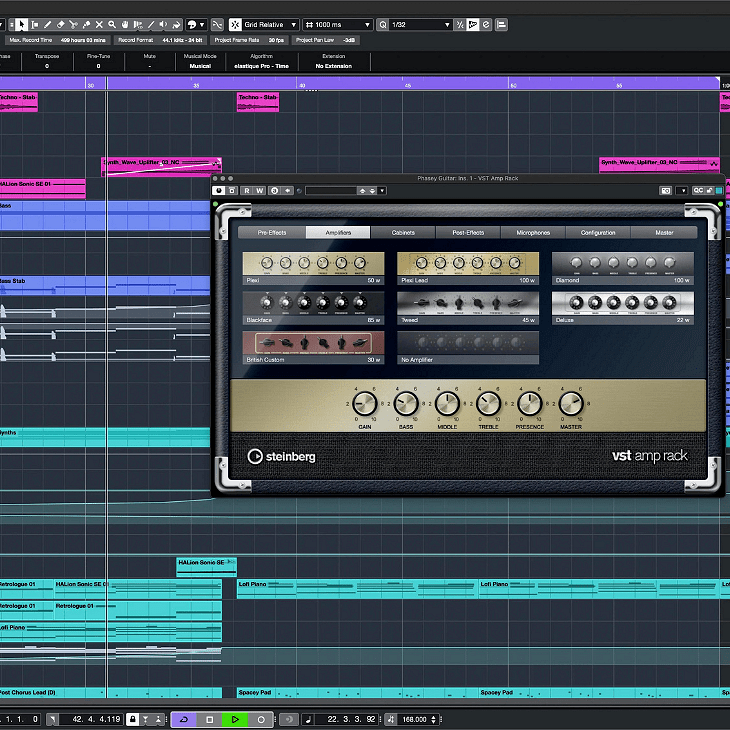
Task: Switch to the Master tab
Action: tap(664, 232)
